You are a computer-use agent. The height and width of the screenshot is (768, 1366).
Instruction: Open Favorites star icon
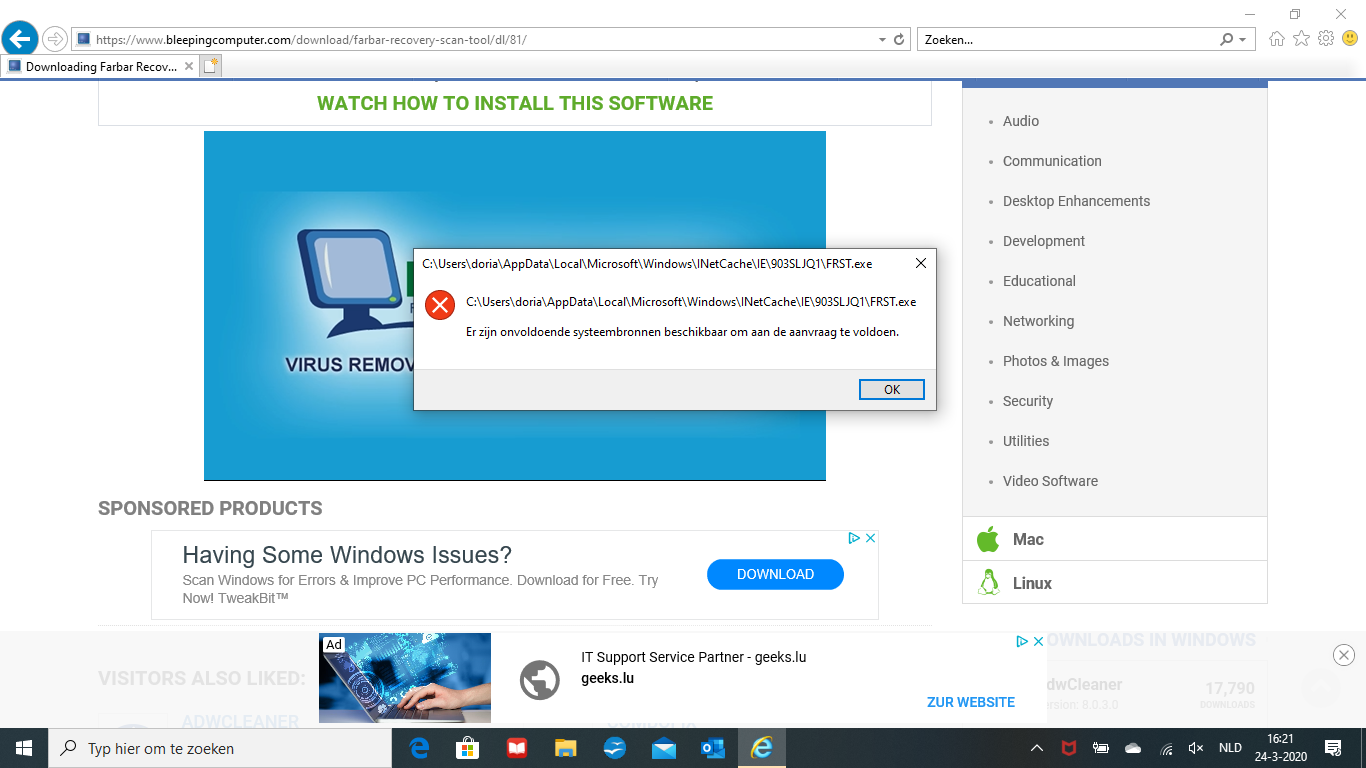[1301, 39]
